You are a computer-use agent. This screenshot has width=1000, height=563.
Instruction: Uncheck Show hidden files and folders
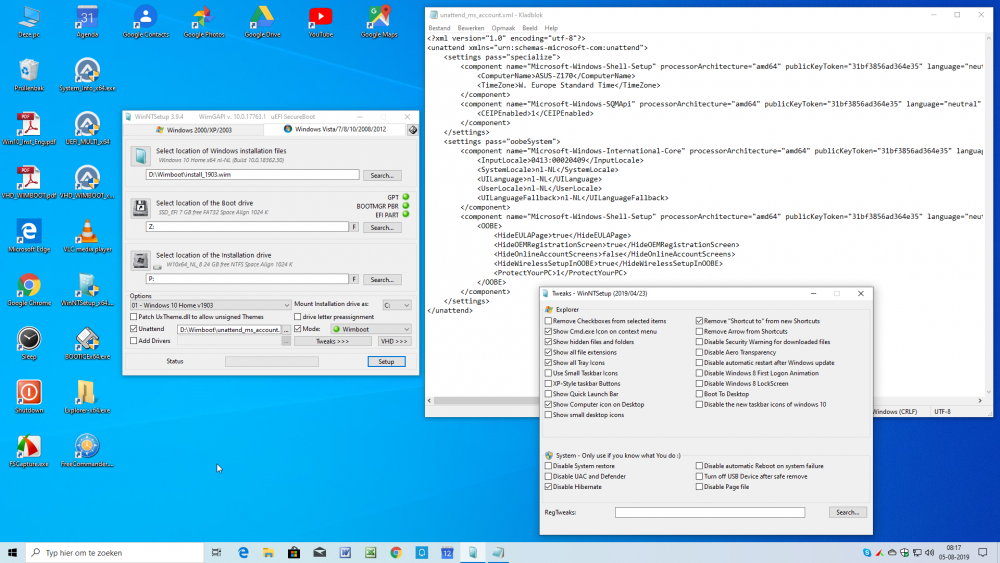[548, 342]
